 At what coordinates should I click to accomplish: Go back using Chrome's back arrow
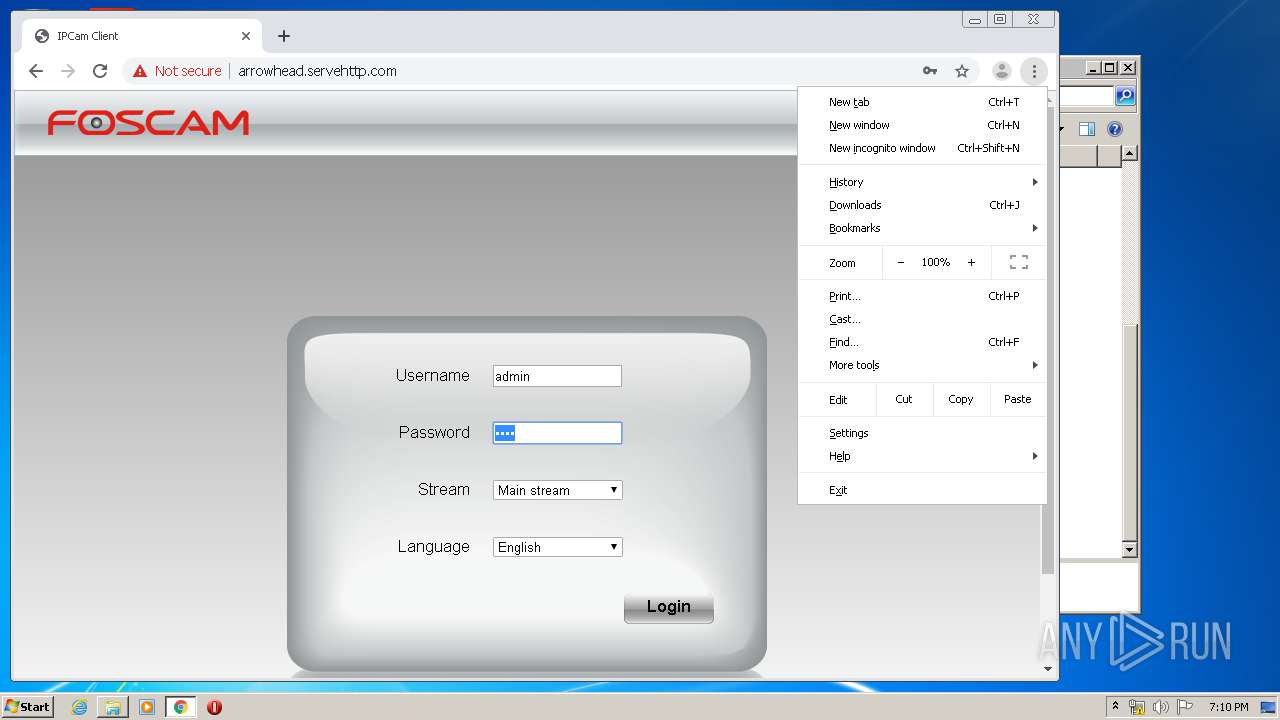click(x=36, y=71)
